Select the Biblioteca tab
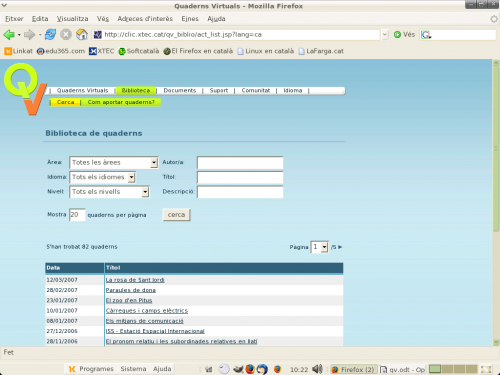This screenshot has height=375, width=500. (136, 90)
